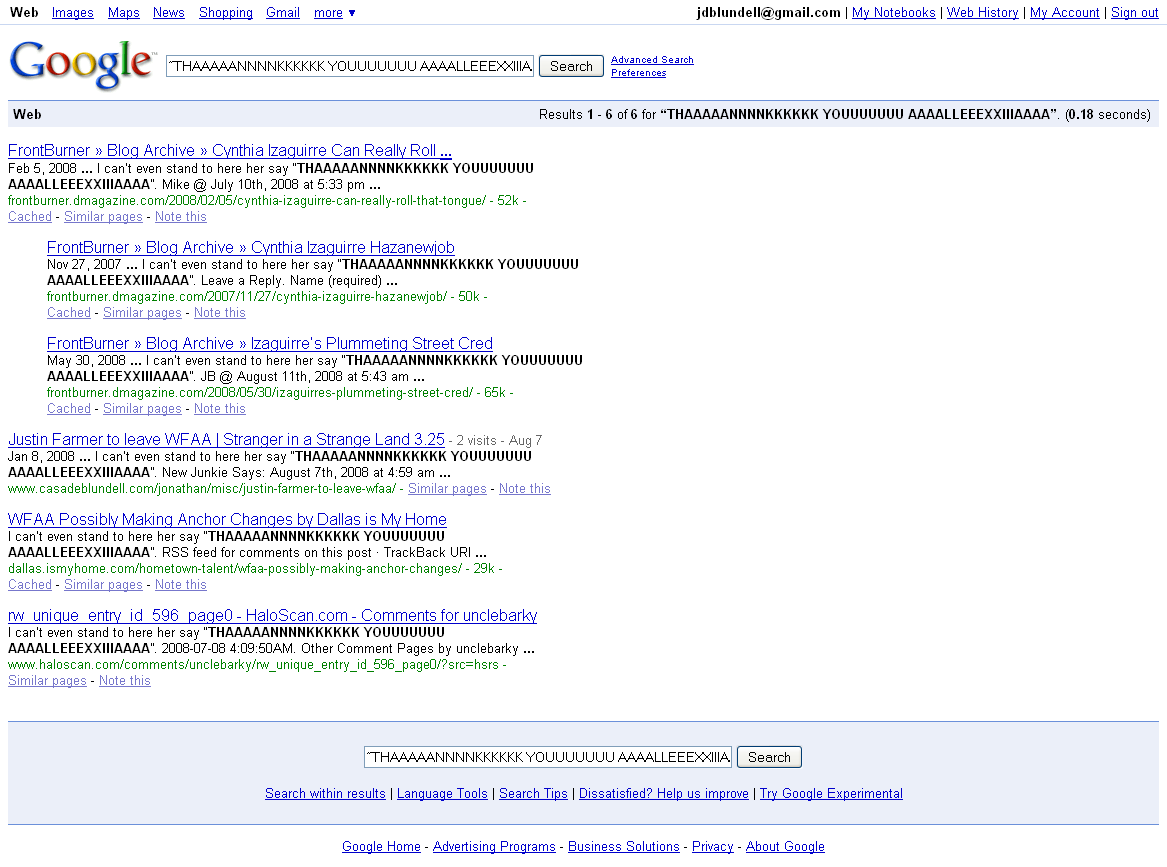Click the top Search button

coord(571,66)
